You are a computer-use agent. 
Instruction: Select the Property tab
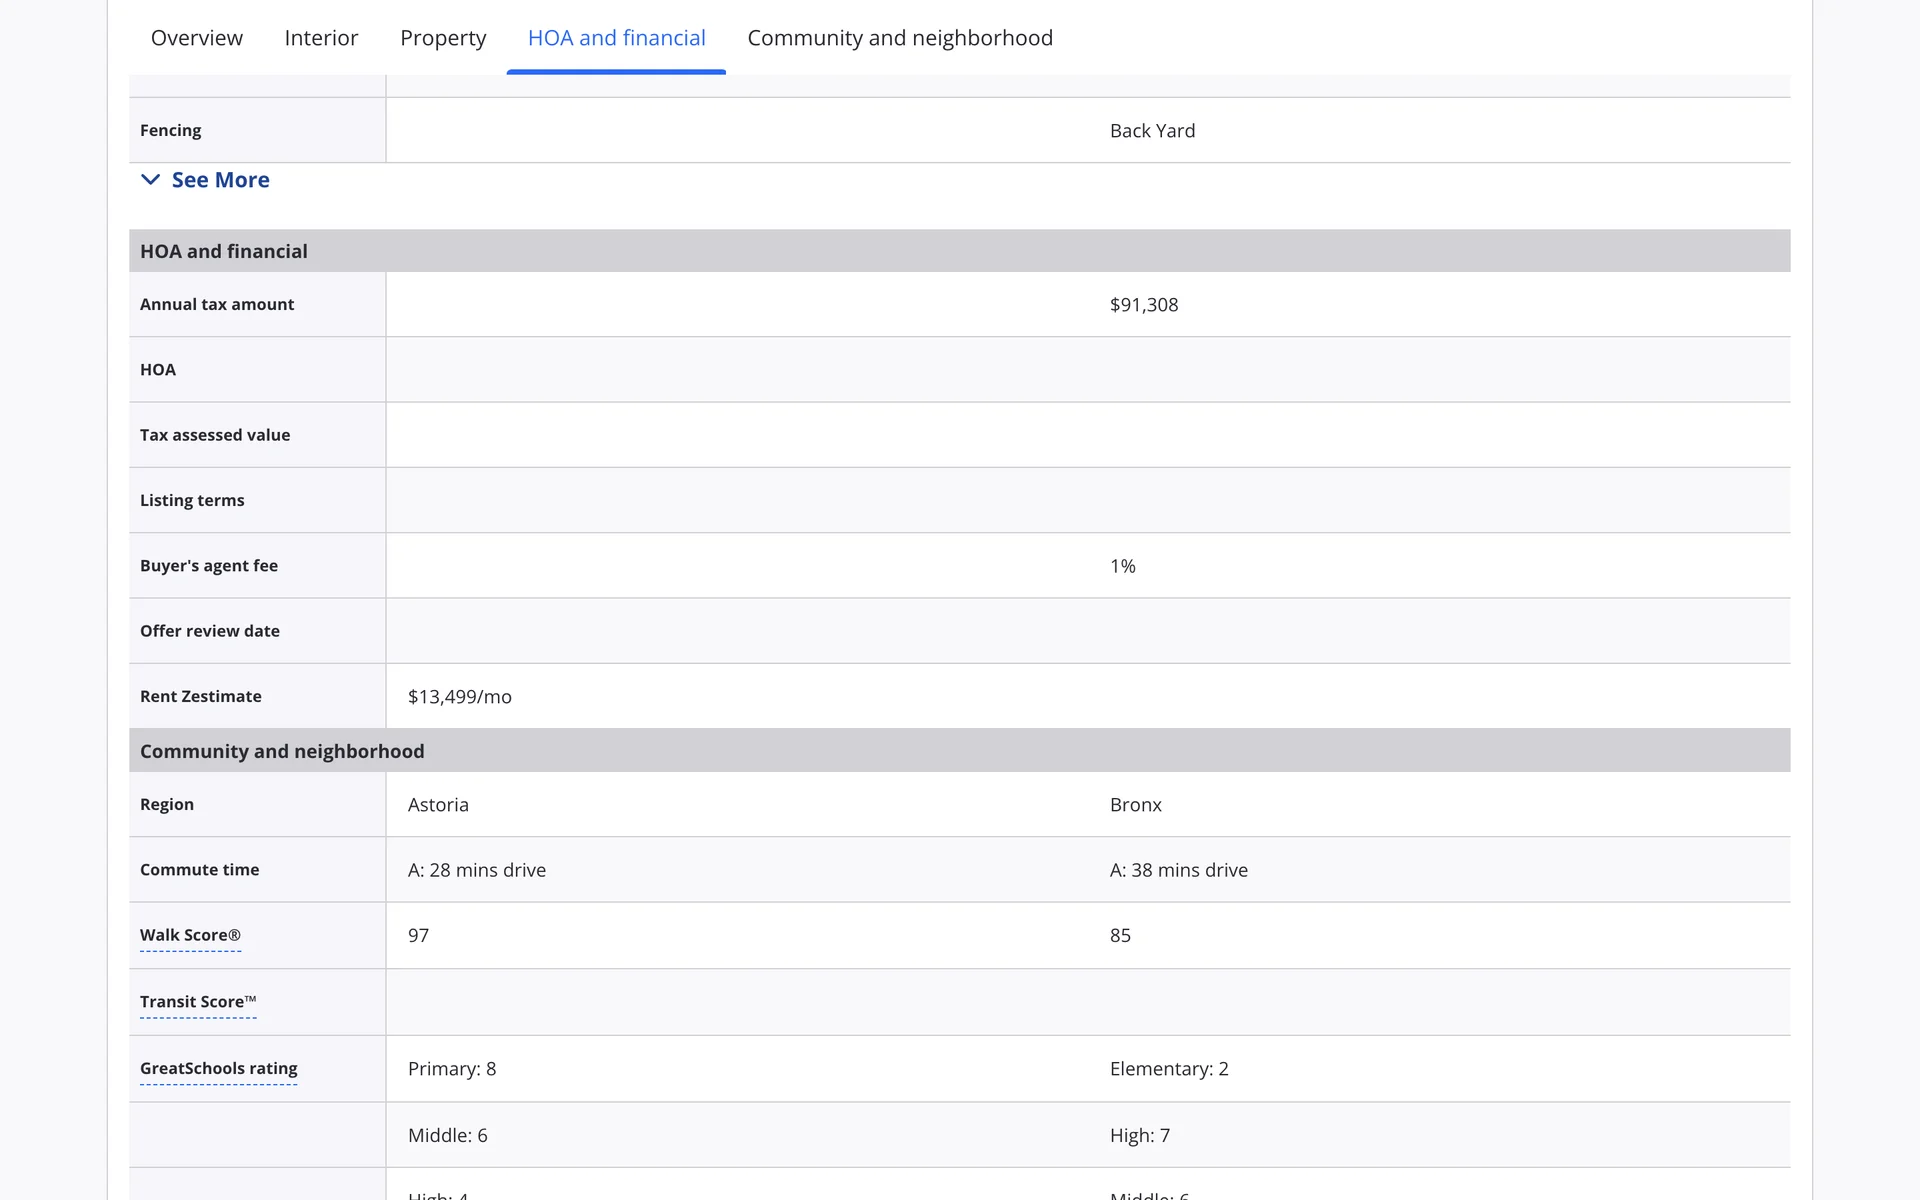pos(443,38)
